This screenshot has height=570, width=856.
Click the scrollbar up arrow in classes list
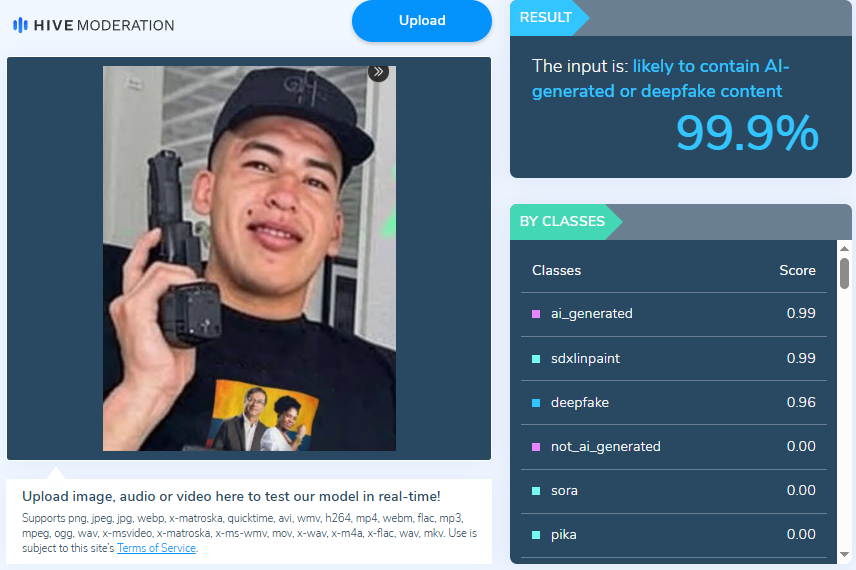click(845, 248)
